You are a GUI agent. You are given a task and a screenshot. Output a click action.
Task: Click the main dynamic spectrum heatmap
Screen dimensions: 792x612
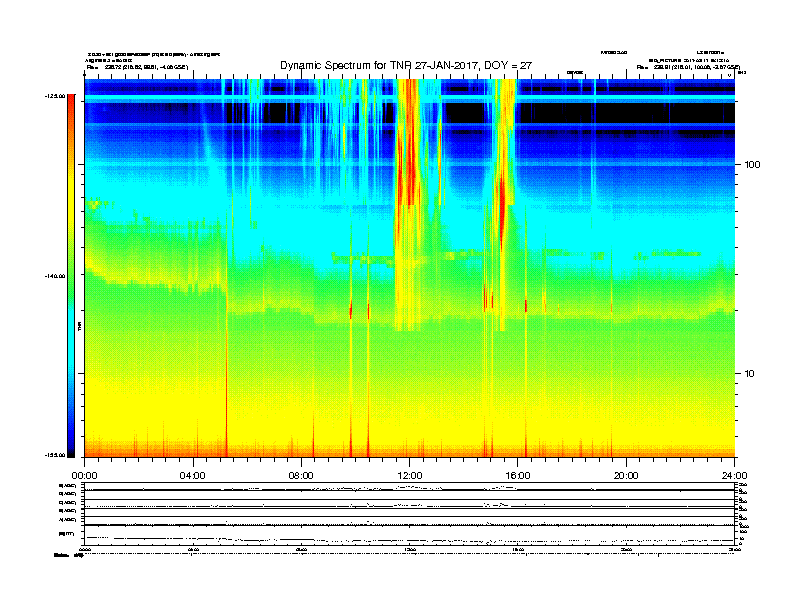click(410, 268)
